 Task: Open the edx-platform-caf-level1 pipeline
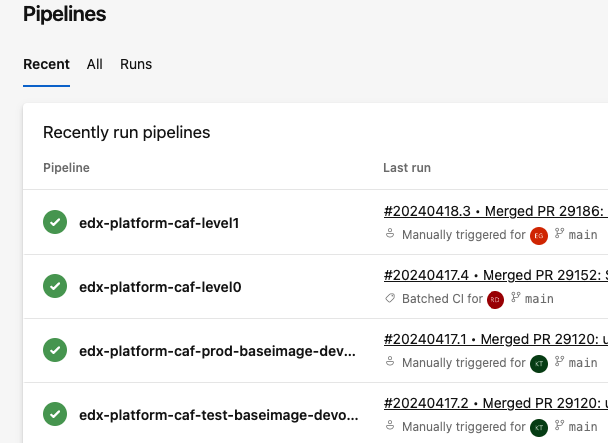[x=159, y=223]
